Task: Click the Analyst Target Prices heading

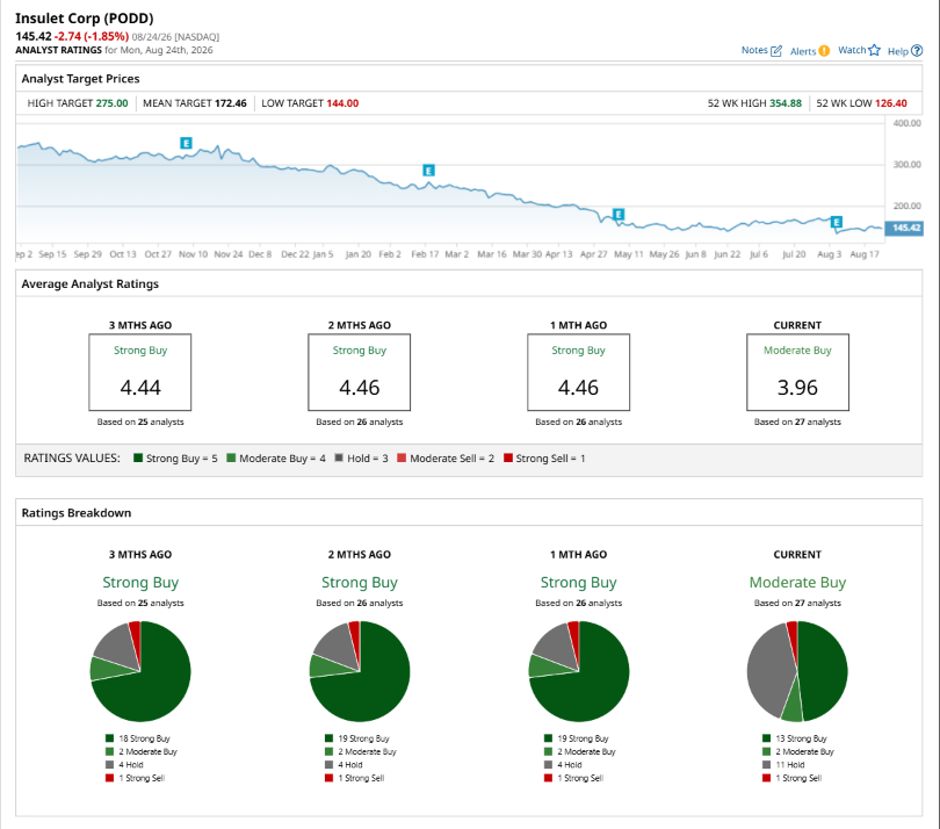Action: tap(80, 79)
